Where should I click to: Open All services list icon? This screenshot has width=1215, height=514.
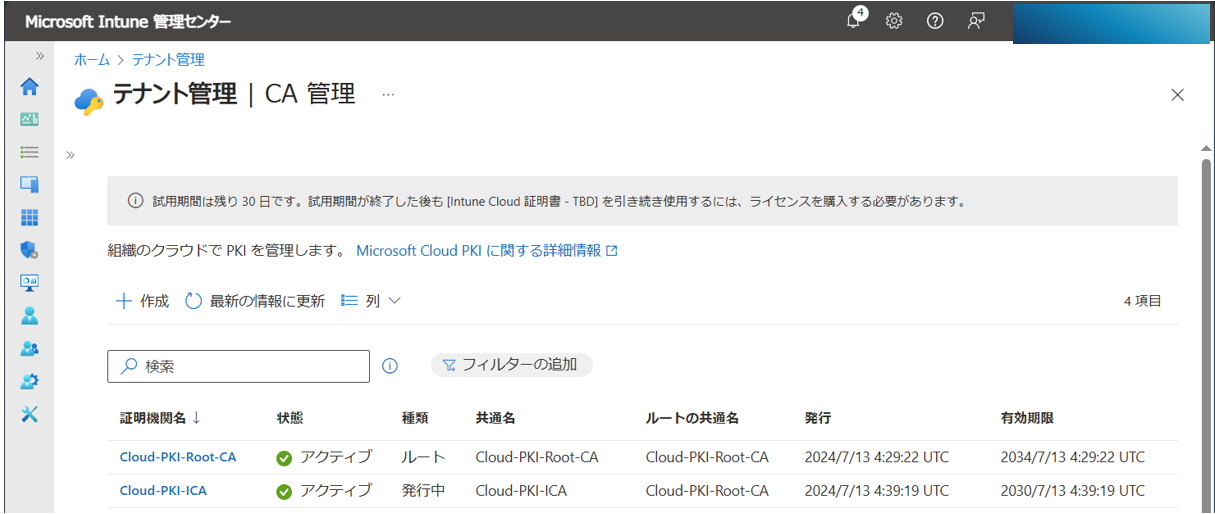tap(29, 152)
